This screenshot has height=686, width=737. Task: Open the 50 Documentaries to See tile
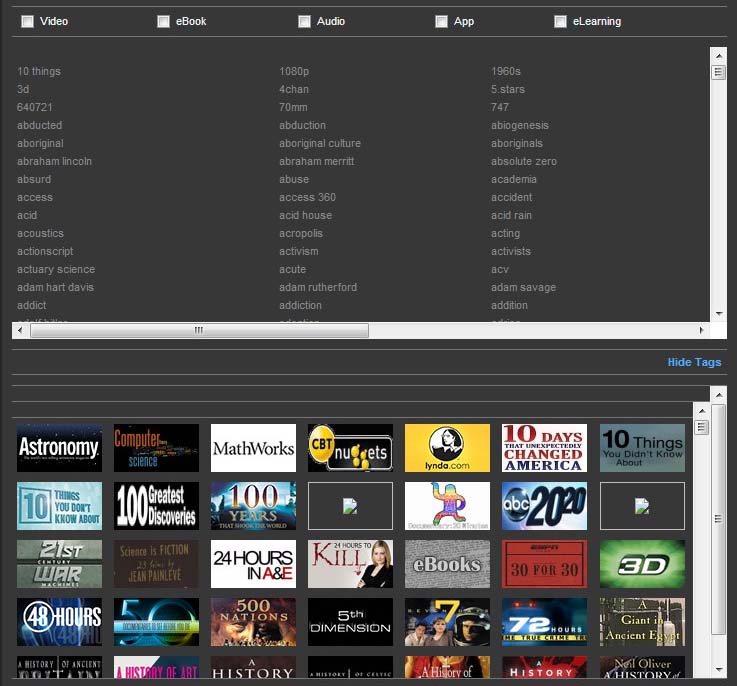point(157,622)
